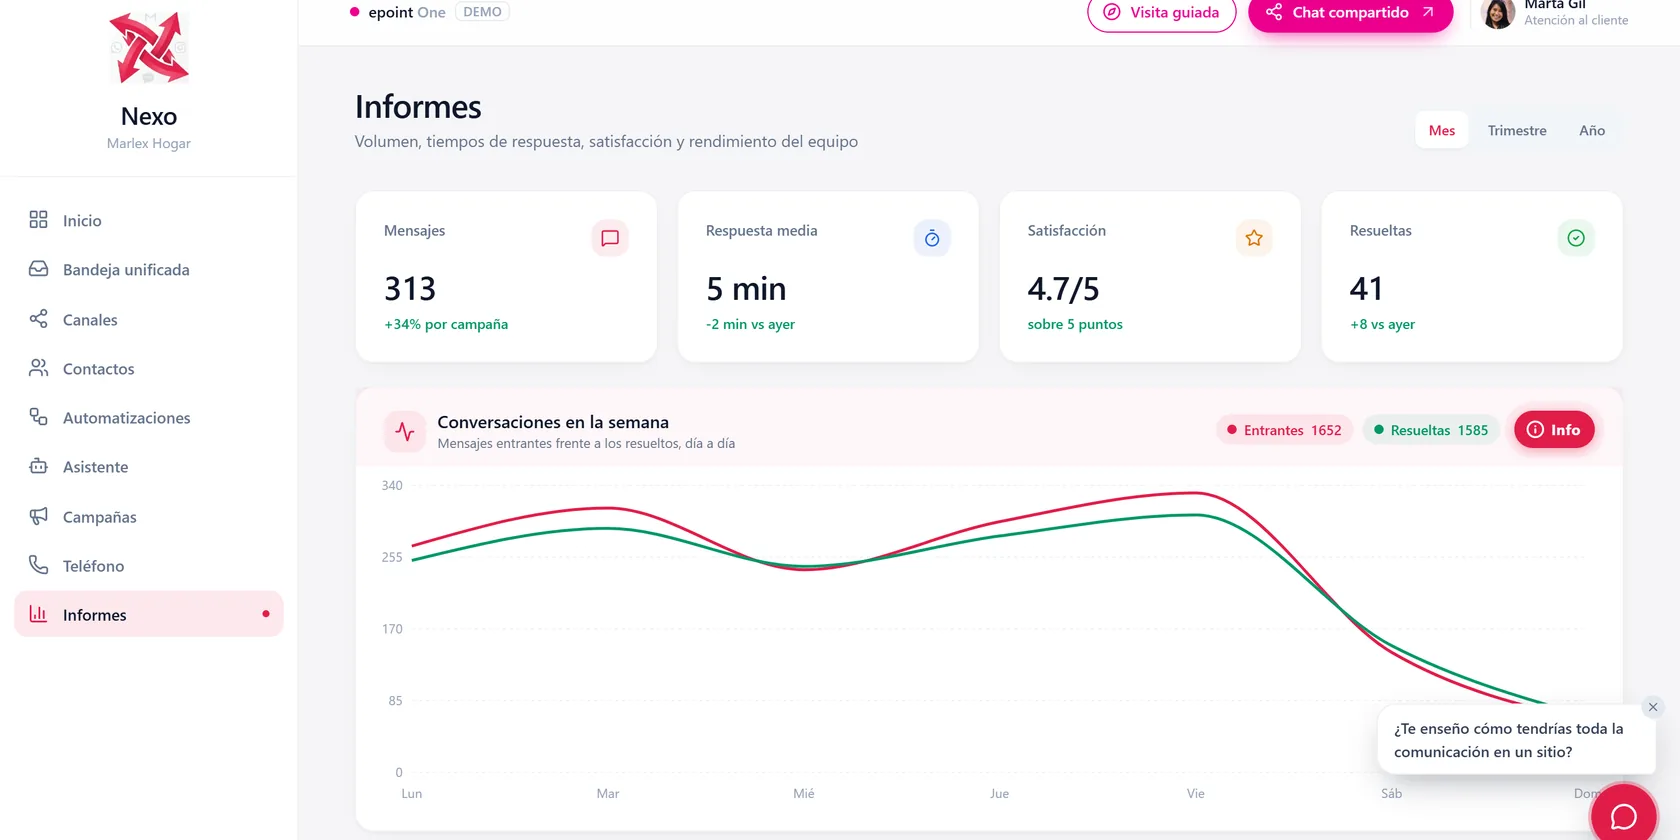
Task: Click the star icon on Satisfacción card
Action: click(1254, 238)
